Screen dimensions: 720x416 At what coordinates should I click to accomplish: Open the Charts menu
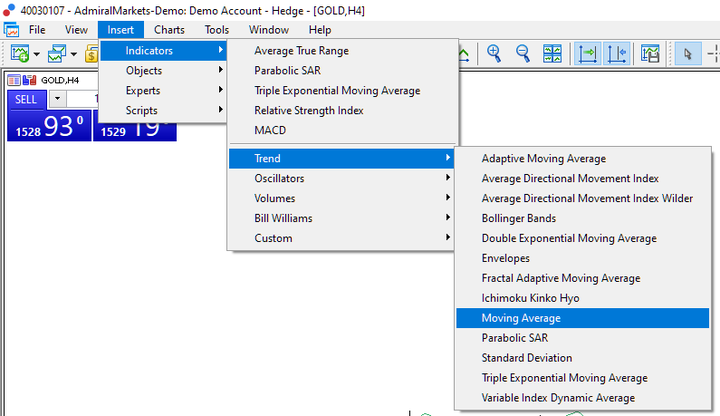click(x=169, y=30)
